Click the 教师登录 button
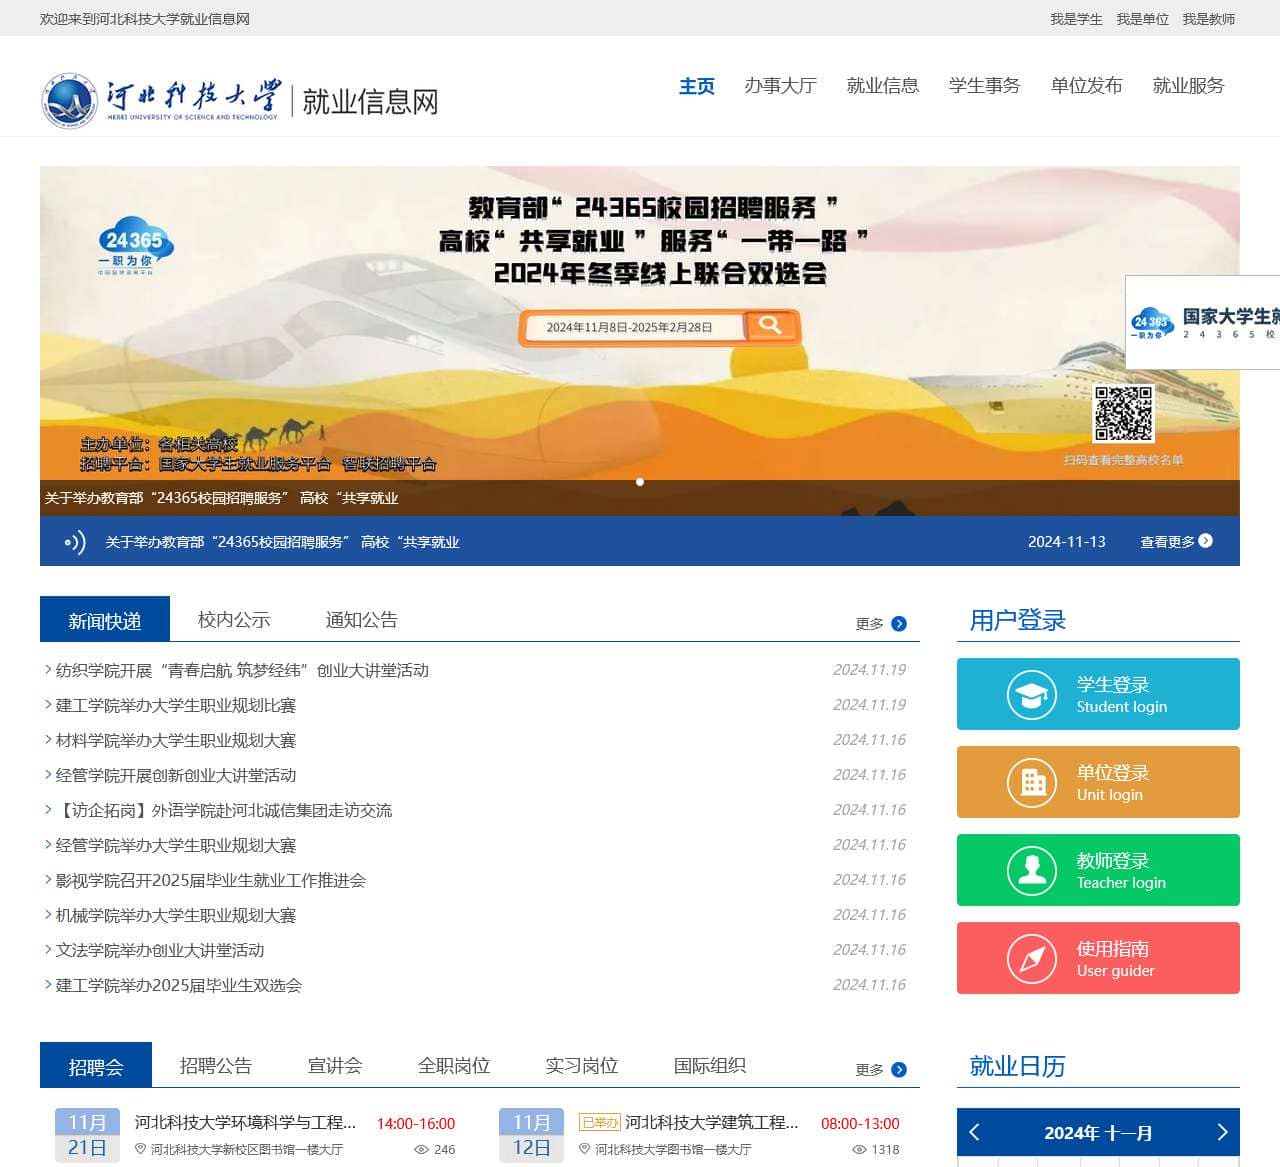The height and width of the screenshot is (1167, 1280). tap(1098, 870)
